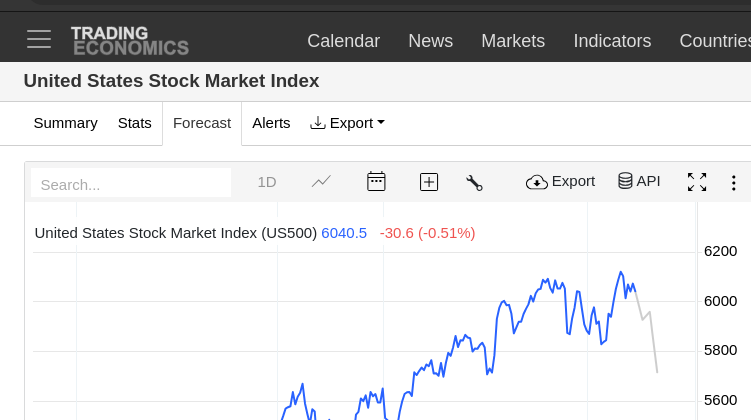Viewport: 751px width, 420px height.
Task: Change the chart type line icon
Action: [x=321, y=181]
